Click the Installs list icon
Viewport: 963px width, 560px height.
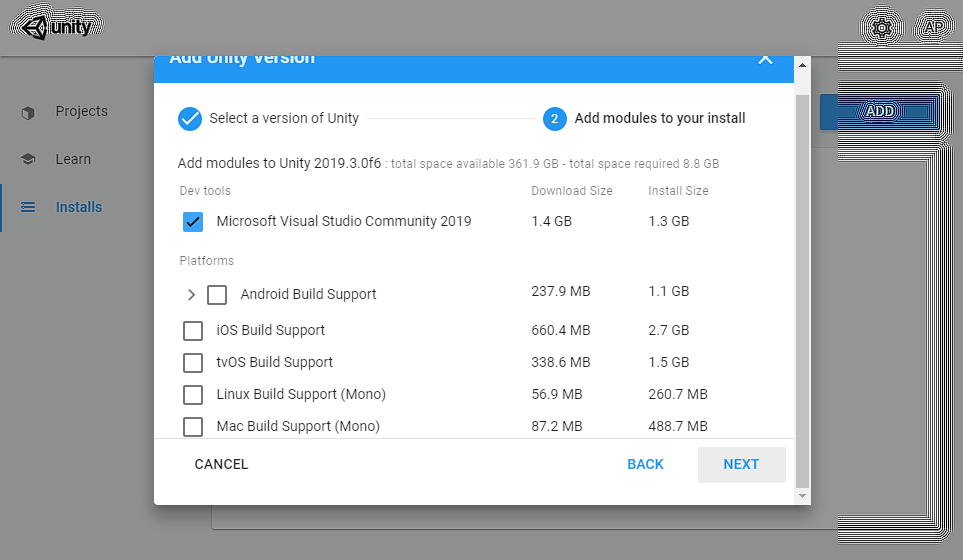pyautogui.click(x=28, y=207)
